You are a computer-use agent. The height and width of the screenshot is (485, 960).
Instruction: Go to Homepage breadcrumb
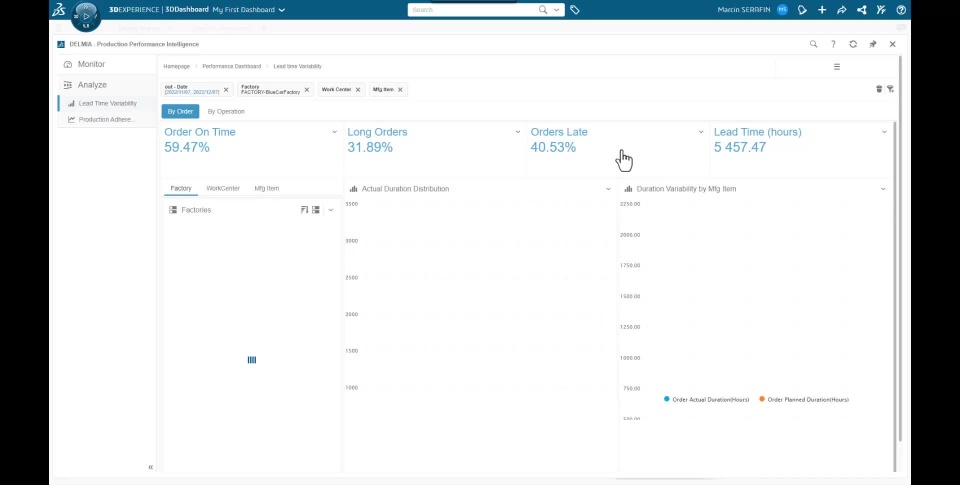[x=176, y=66]
